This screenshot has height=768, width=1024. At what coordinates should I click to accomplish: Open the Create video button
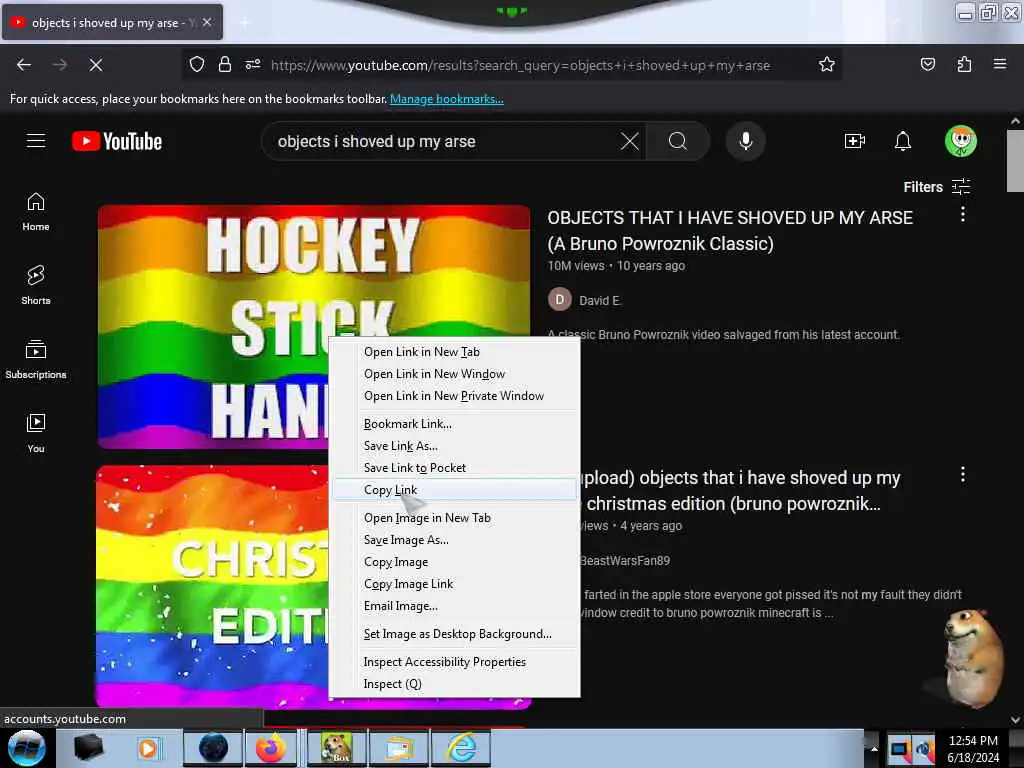pyautogui.click(x=854, y=141)
